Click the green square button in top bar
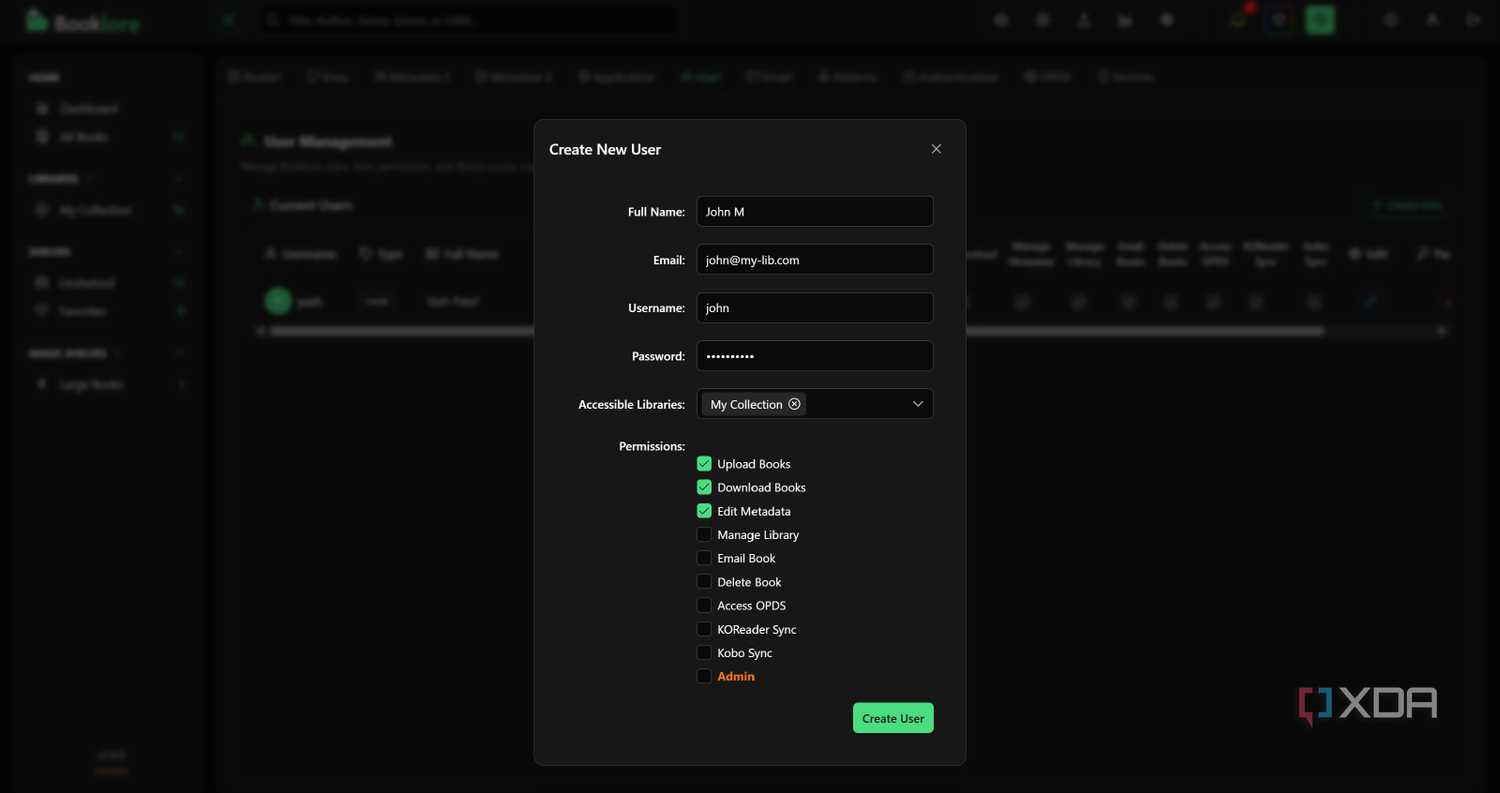 click(x=1320, y=19)
